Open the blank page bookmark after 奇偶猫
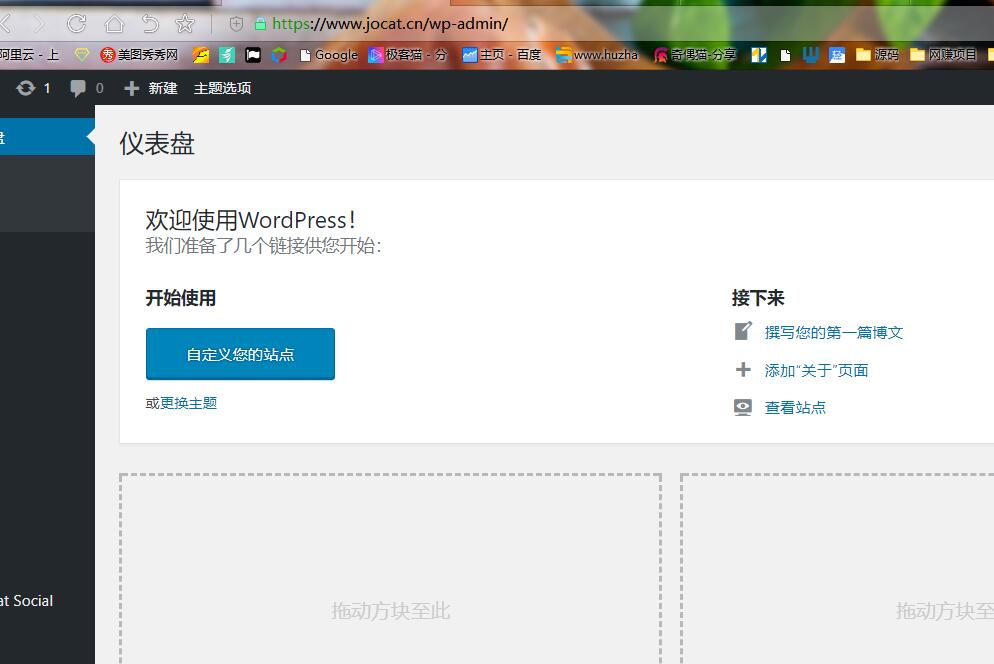Image resolution: width=994 pixels, height=664 pixels. click(x=785, y=55)
